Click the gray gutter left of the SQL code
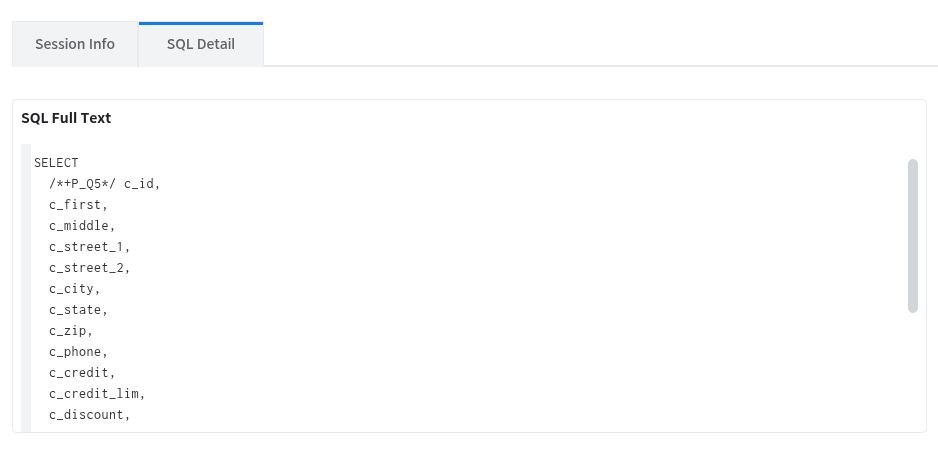This screenshot has width=938, height=450. [x=26, y=290]
